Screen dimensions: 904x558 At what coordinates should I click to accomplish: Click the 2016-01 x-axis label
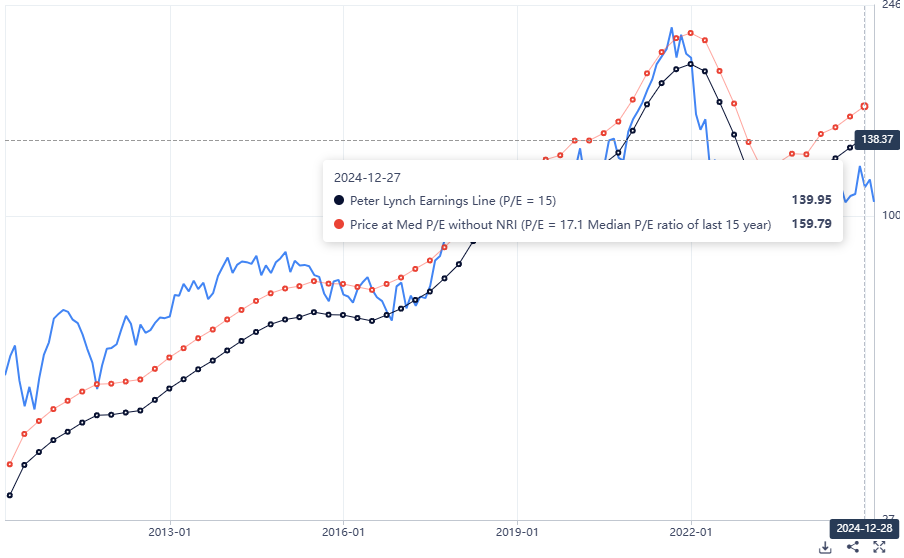[x=343, y=532]
